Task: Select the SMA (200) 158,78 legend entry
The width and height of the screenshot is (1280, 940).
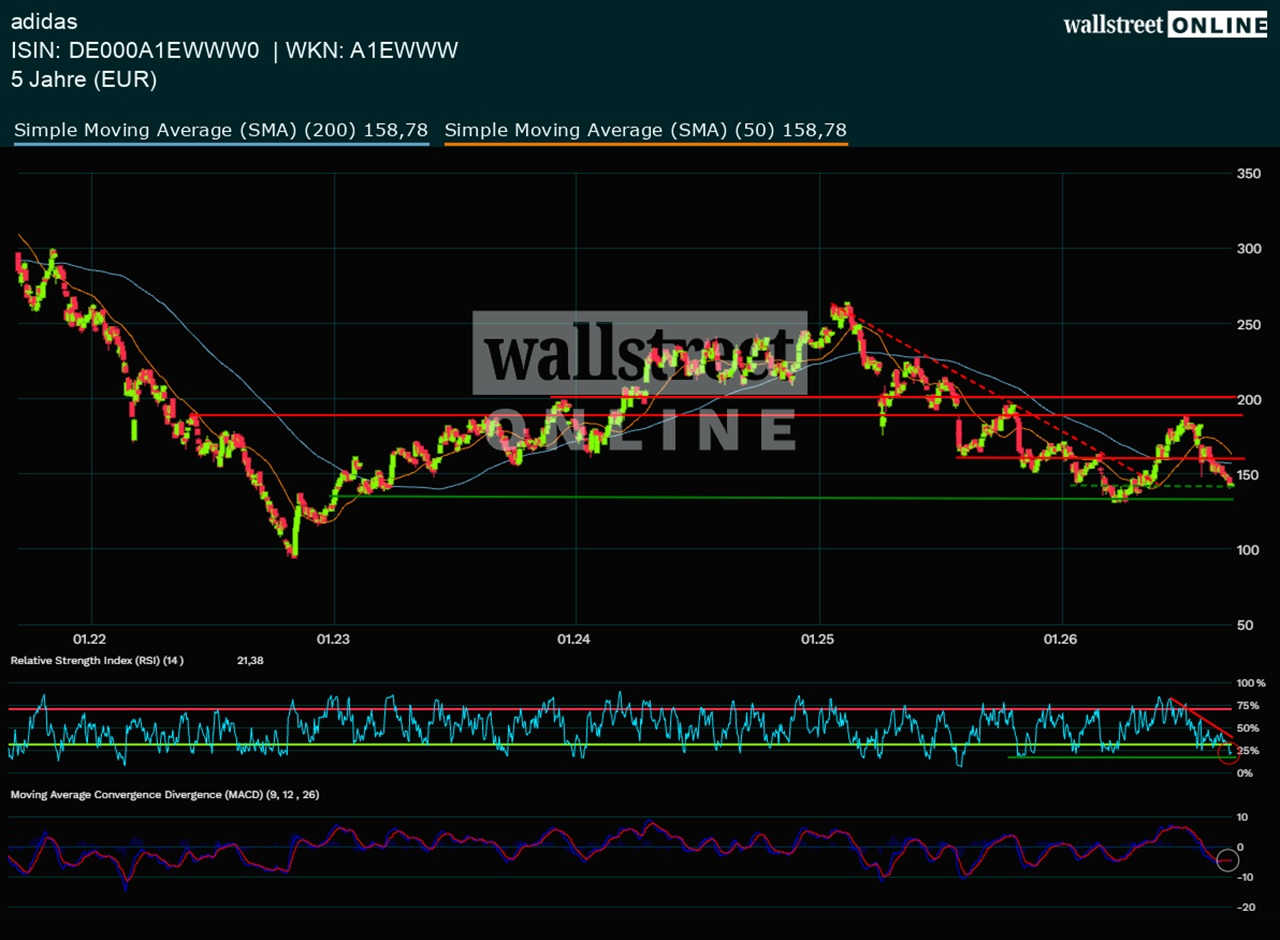Action: pos(221,130)
